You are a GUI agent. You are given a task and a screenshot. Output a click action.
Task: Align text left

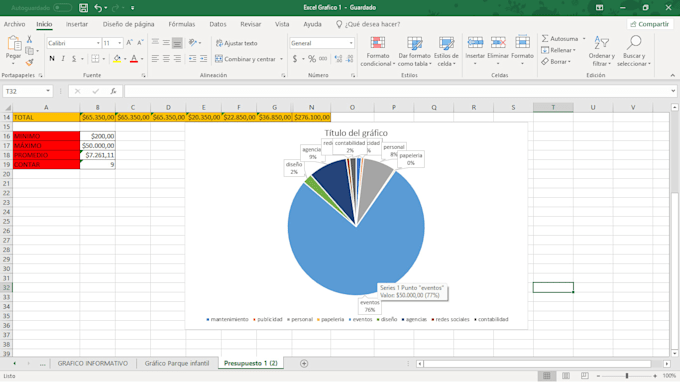pos(155,59)
